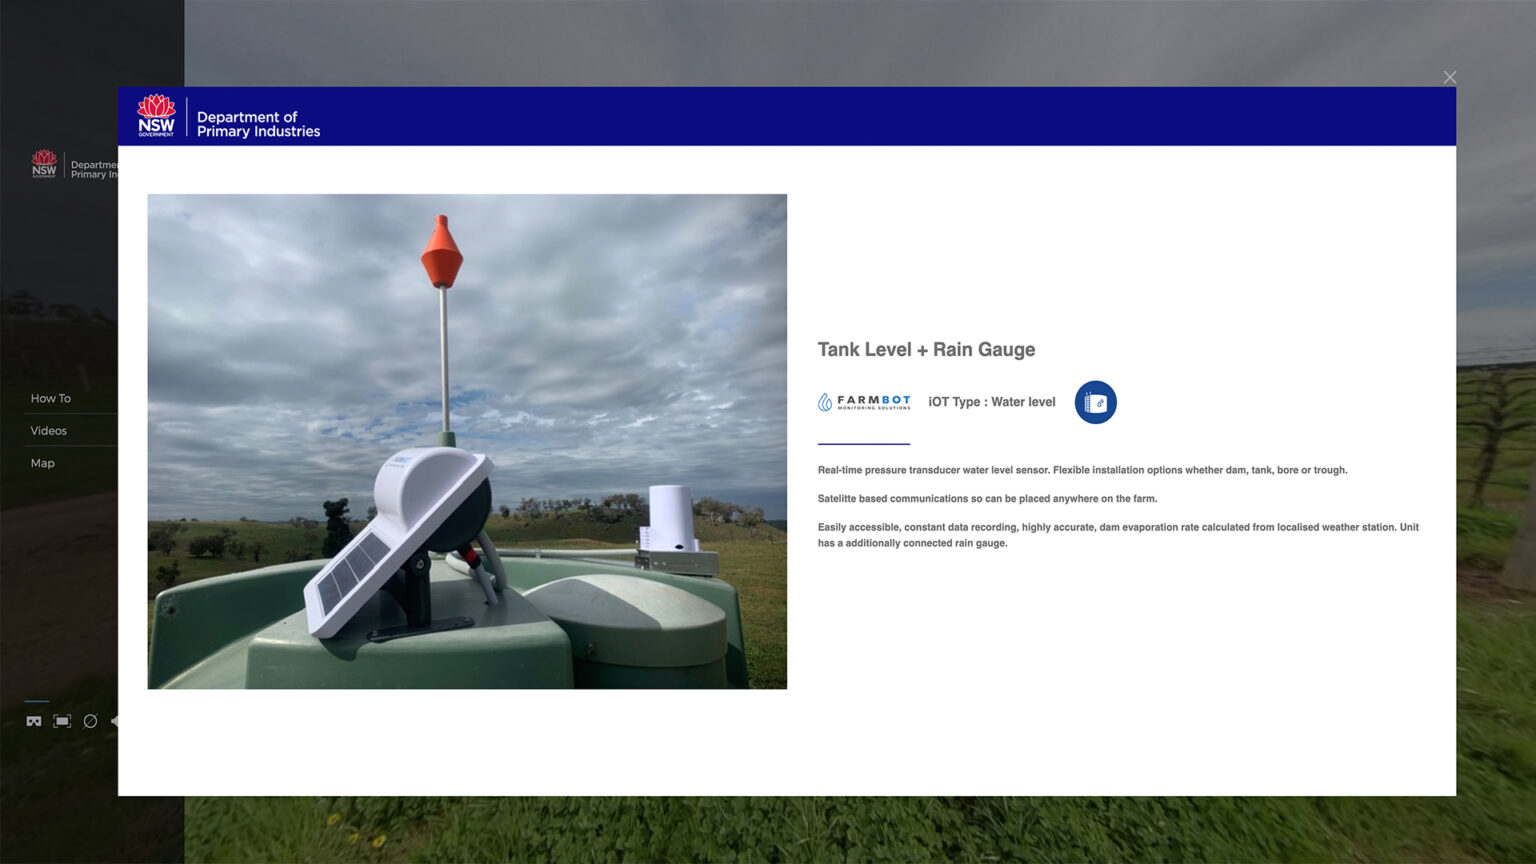Screen dimensions: 1536x864
Task: Open the Map section from the sidebar
Action: tap(42, 462)
